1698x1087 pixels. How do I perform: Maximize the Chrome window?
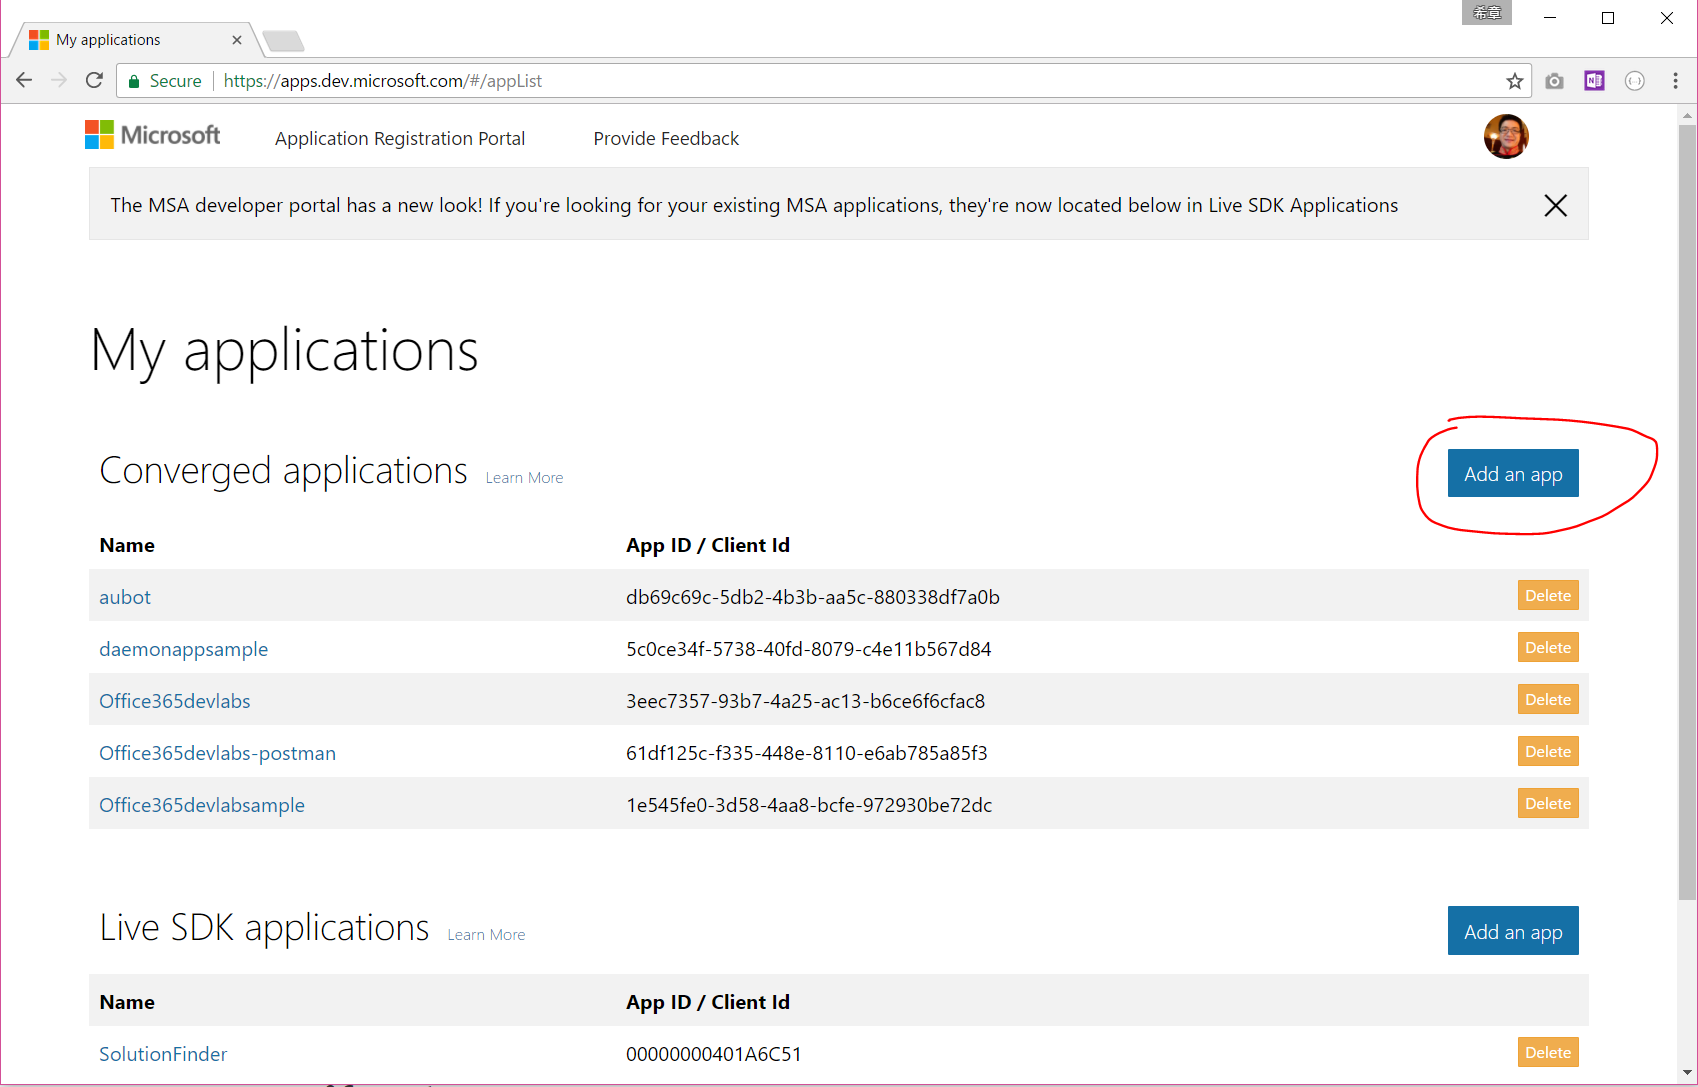pos(1608,18)
